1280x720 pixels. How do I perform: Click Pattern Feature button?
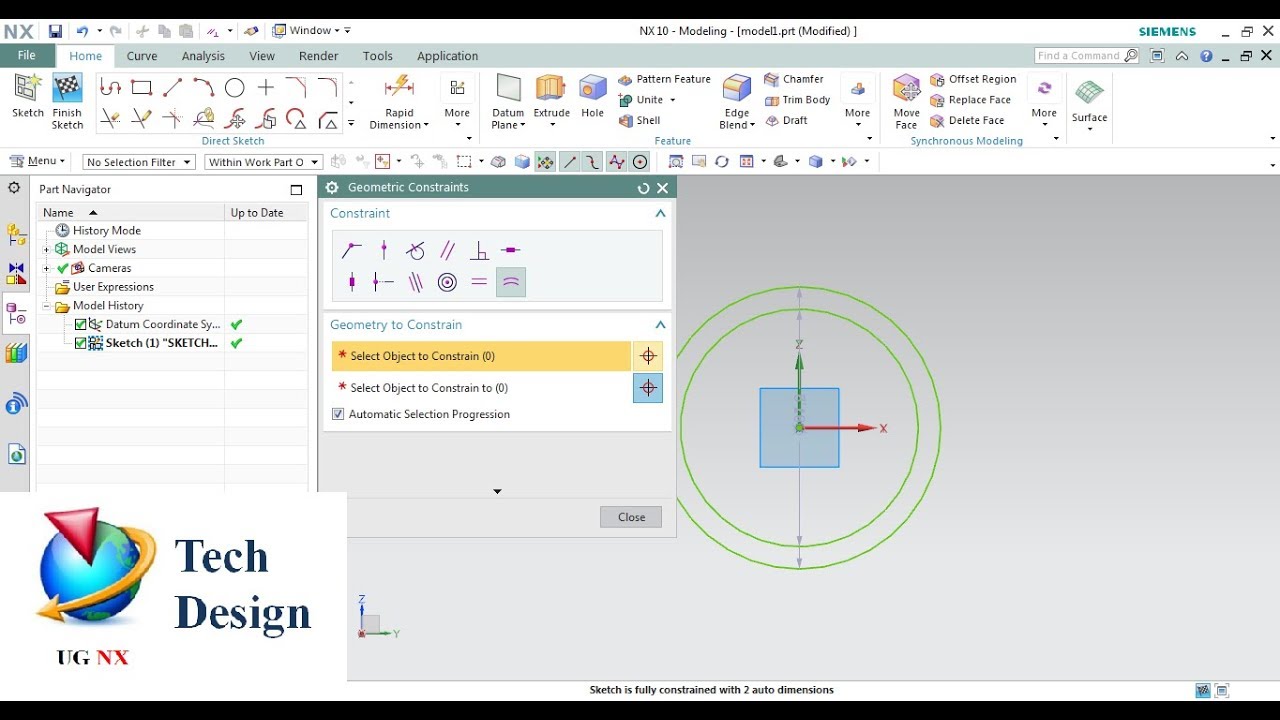[664, 79]
